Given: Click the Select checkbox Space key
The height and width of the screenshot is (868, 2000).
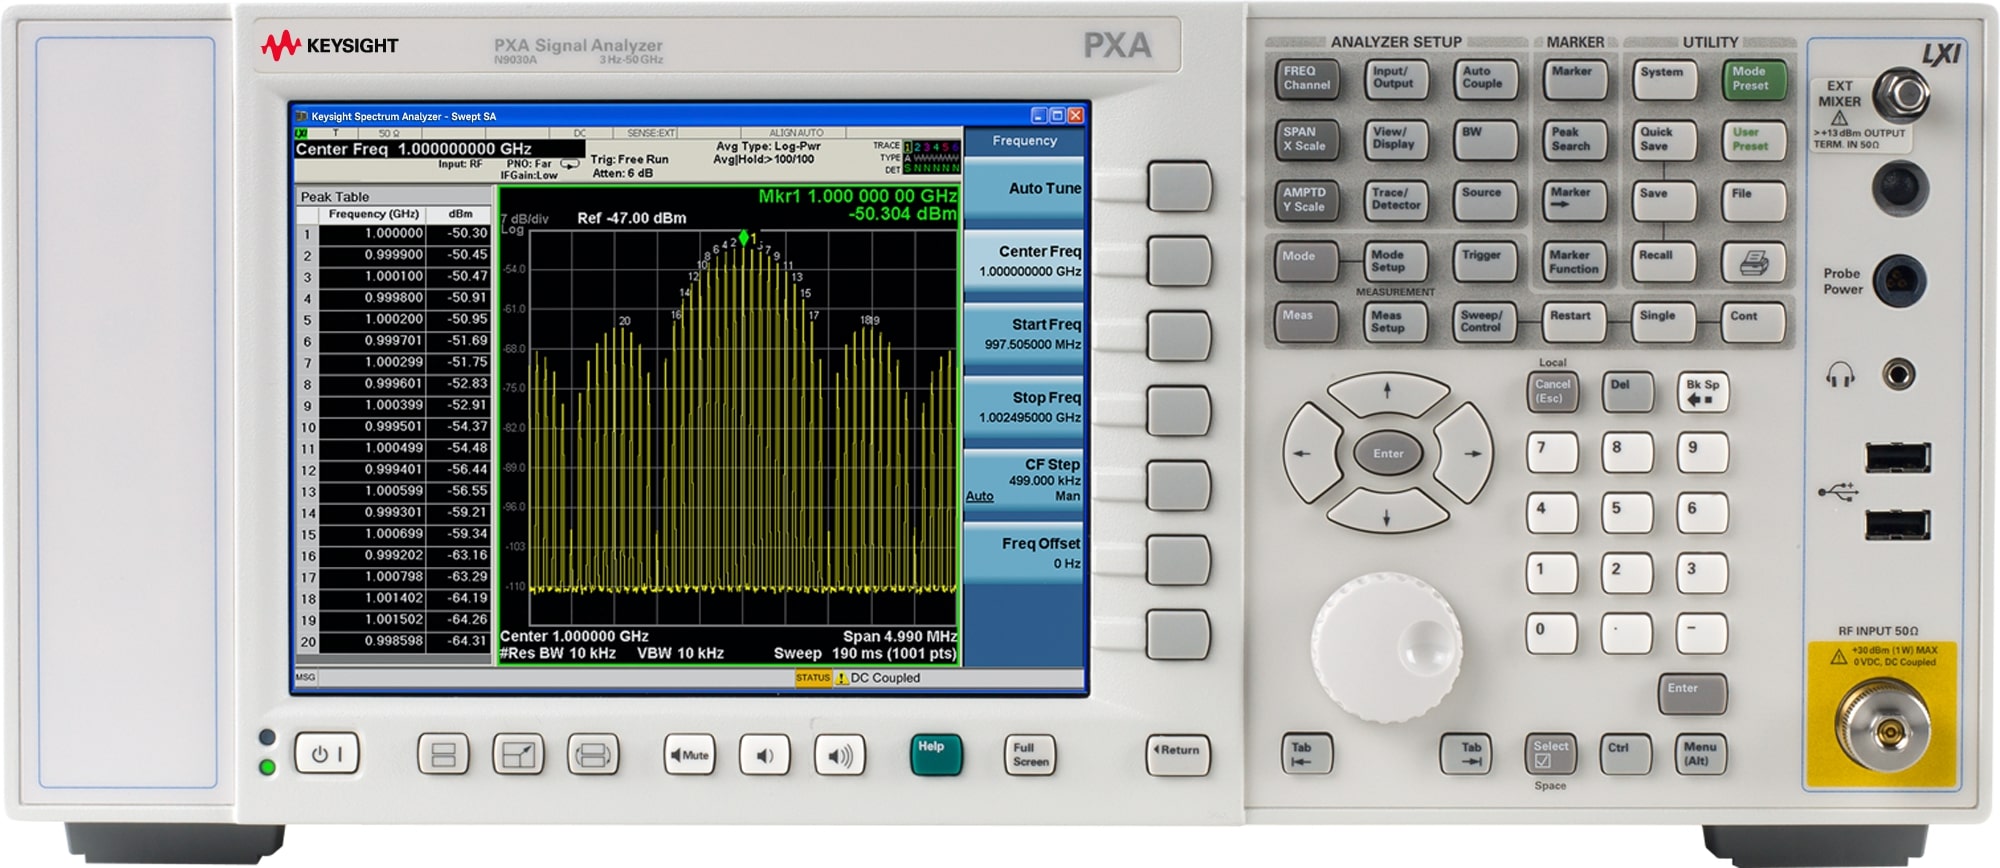Looking at the screenshot, I should [x=1549, y=754].
